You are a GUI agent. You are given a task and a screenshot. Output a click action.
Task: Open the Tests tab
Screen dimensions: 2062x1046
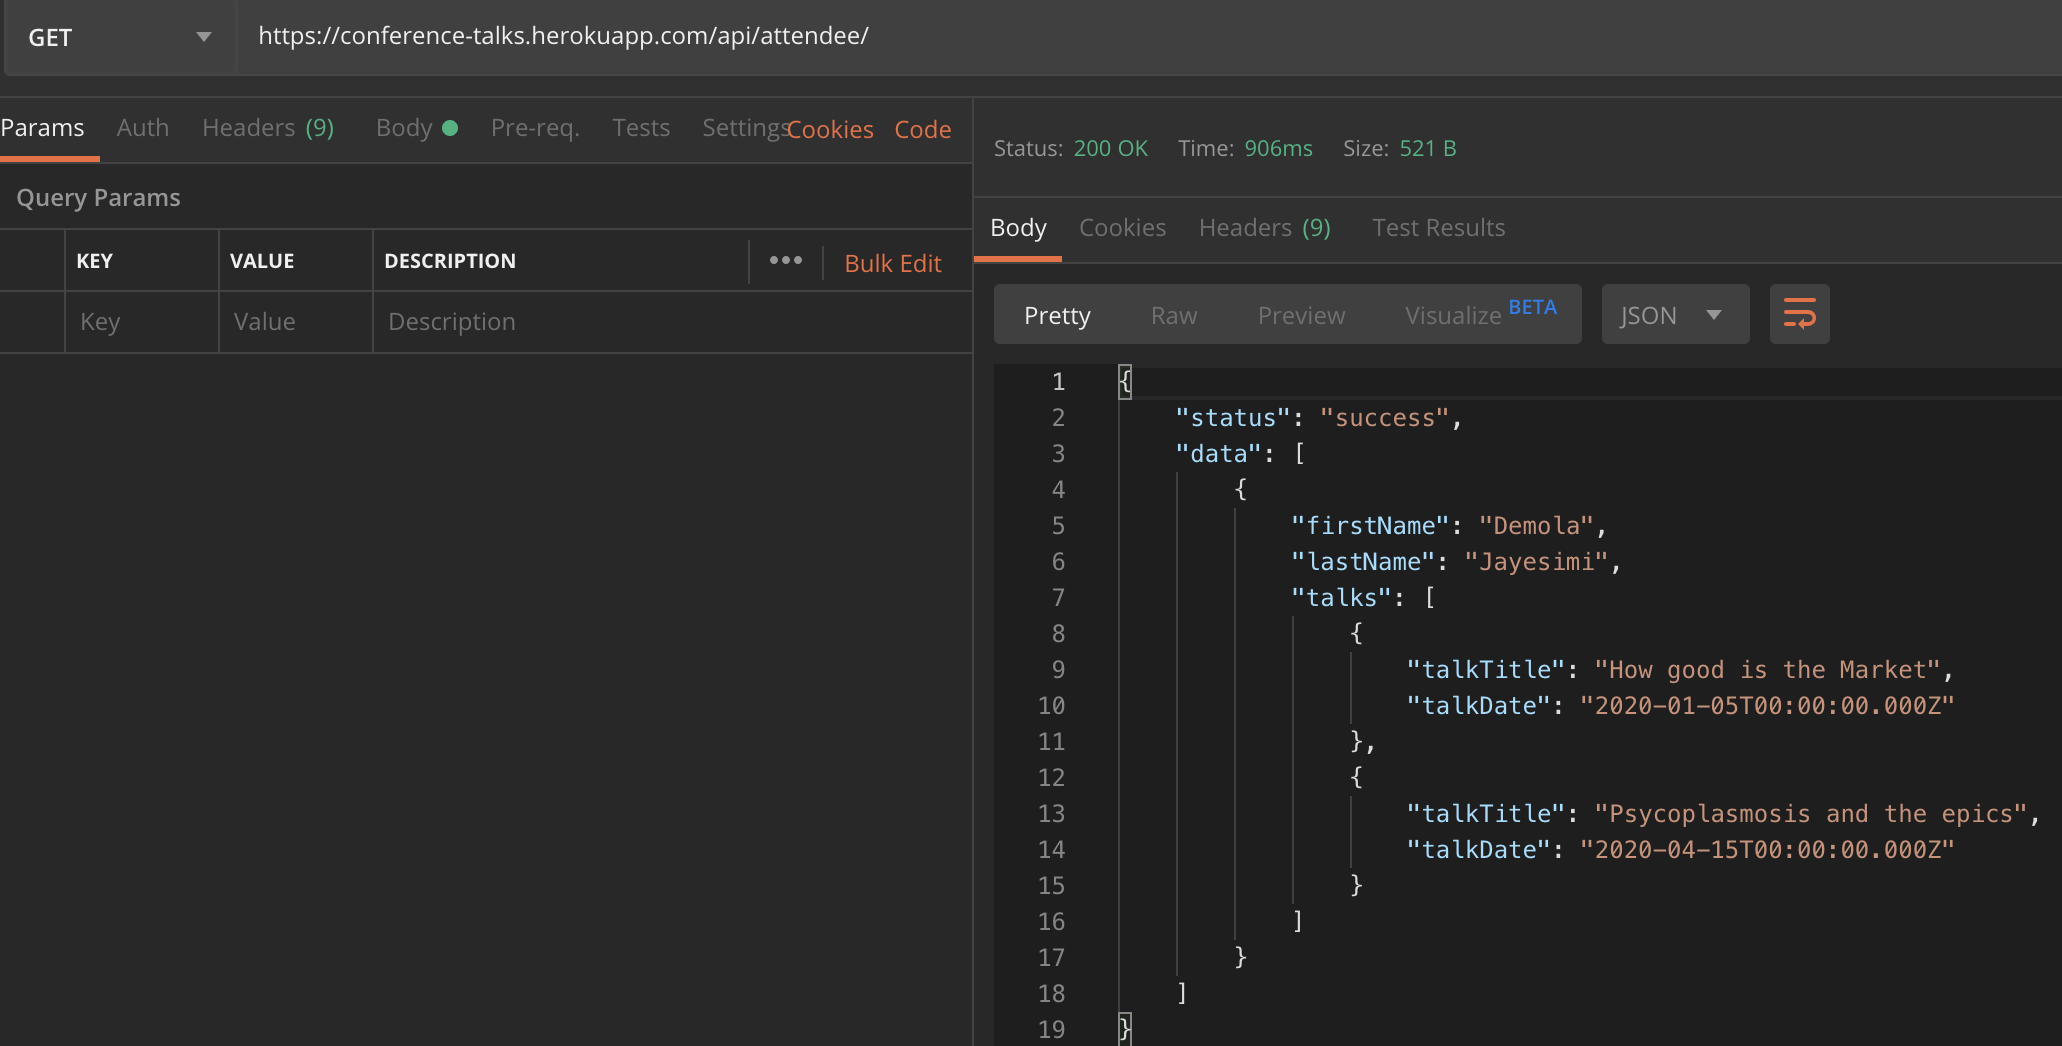tap(641, 128)
